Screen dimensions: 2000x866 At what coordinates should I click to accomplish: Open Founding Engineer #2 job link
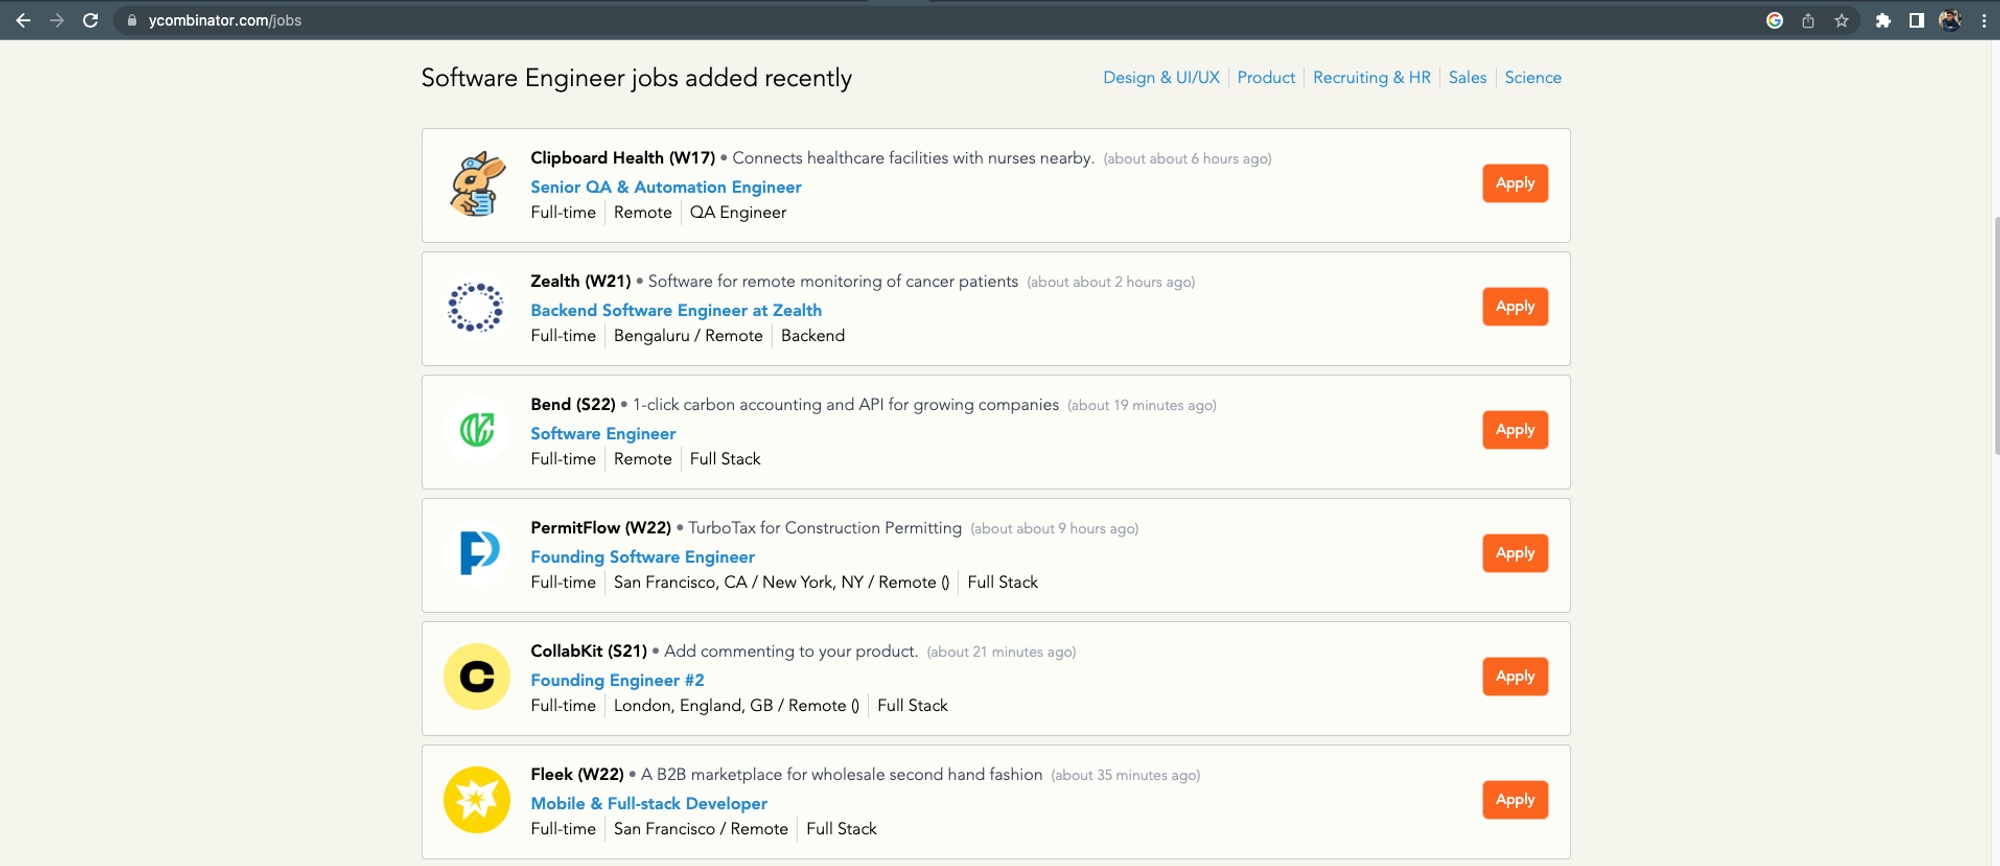(x=617, y=680)
